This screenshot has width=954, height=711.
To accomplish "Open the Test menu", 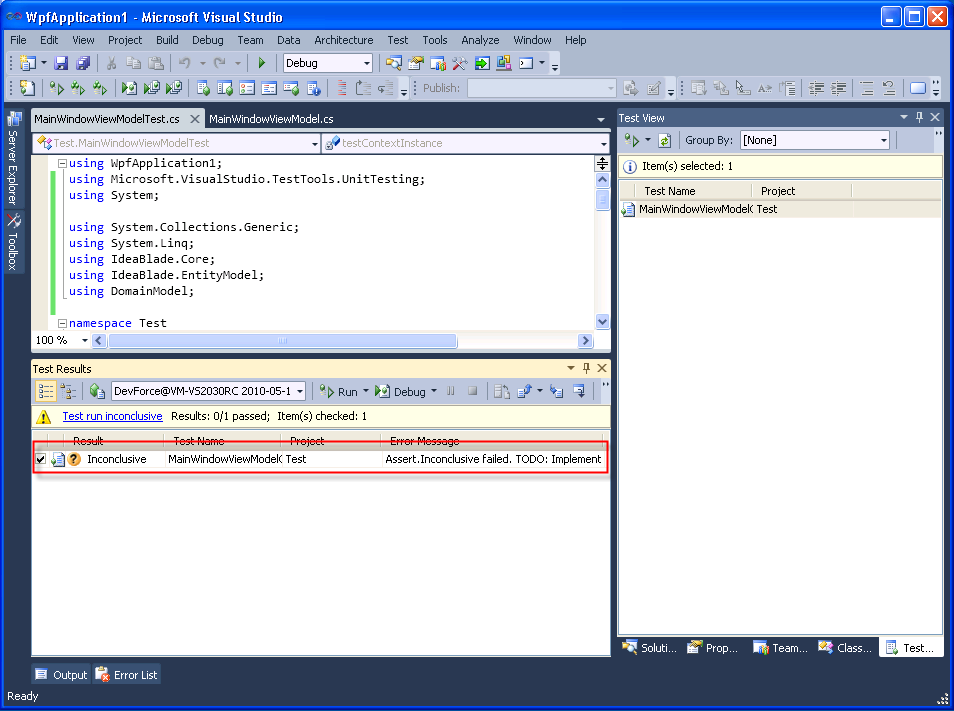I will (x=398, y=40).
